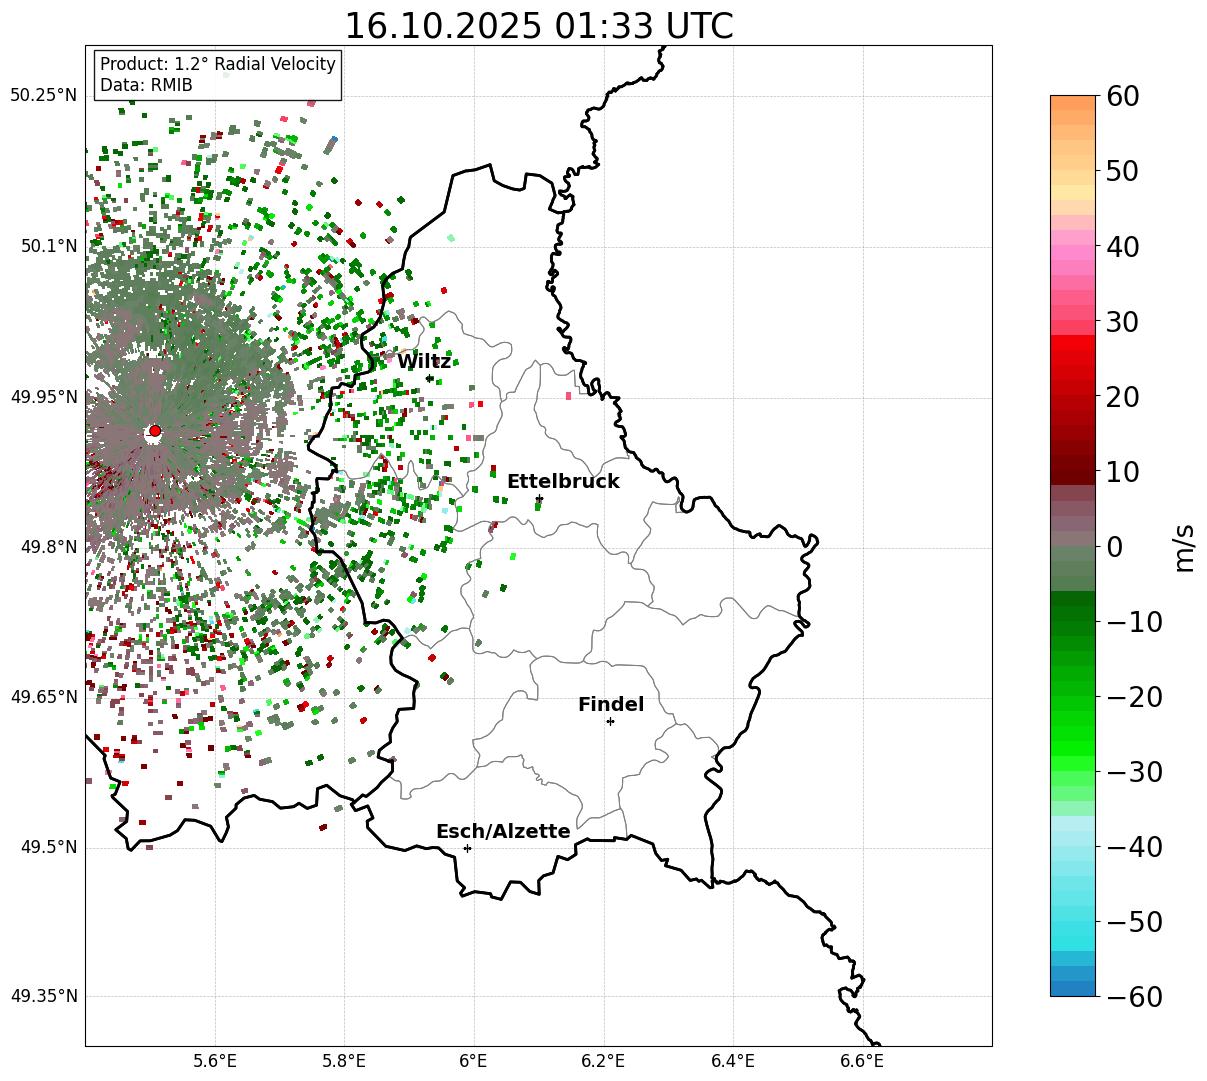Click the "Data: RMIB" text
1207x1081 pixels.
(x=146, y=85)
